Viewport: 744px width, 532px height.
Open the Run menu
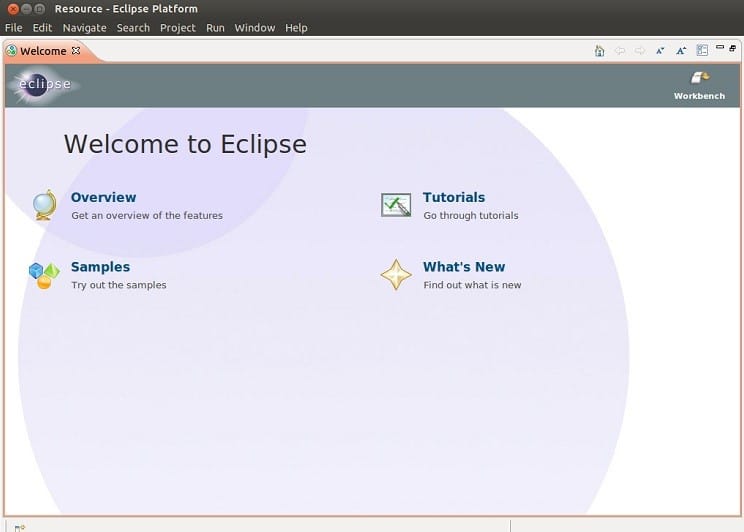click(215, 28)
